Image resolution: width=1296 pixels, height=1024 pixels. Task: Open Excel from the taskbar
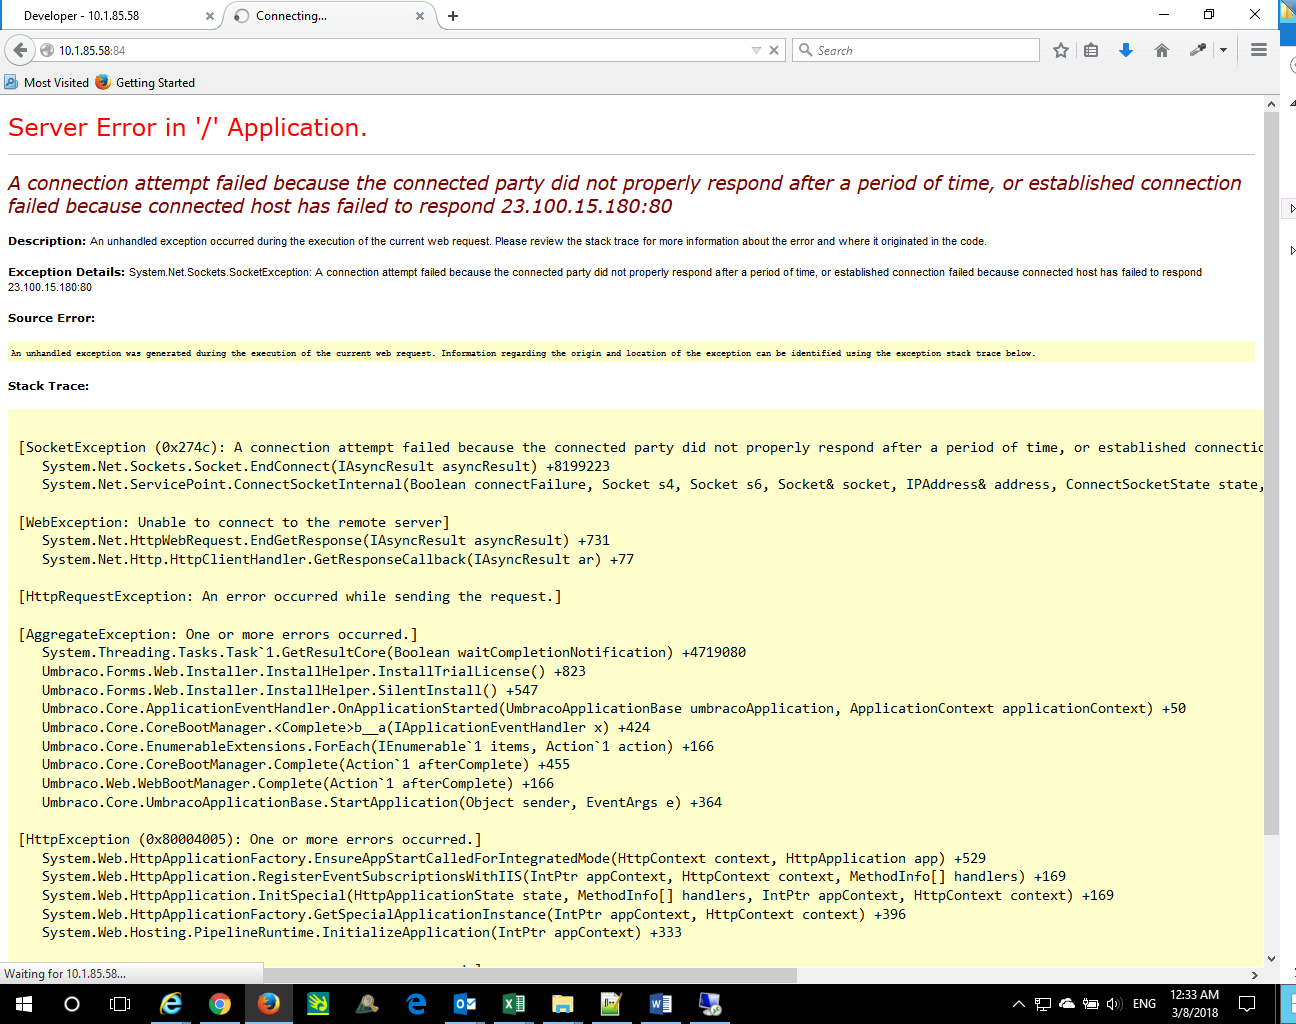pos(514,1004)
